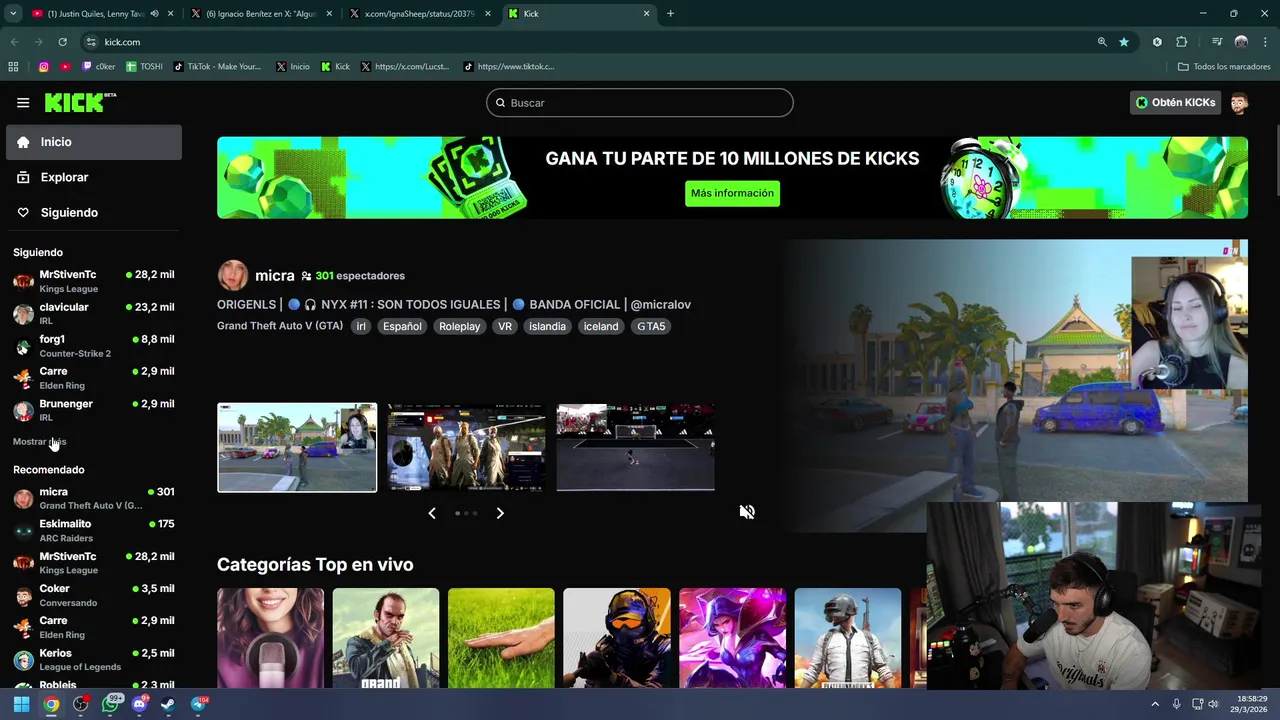Select the three men stream thumbnail
The height and width of the screenshot is (720, 1280).
(x=466, y=448)
